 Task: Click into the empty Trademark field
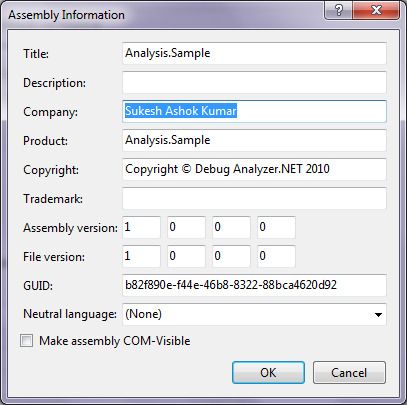click(x=254, y=198)
